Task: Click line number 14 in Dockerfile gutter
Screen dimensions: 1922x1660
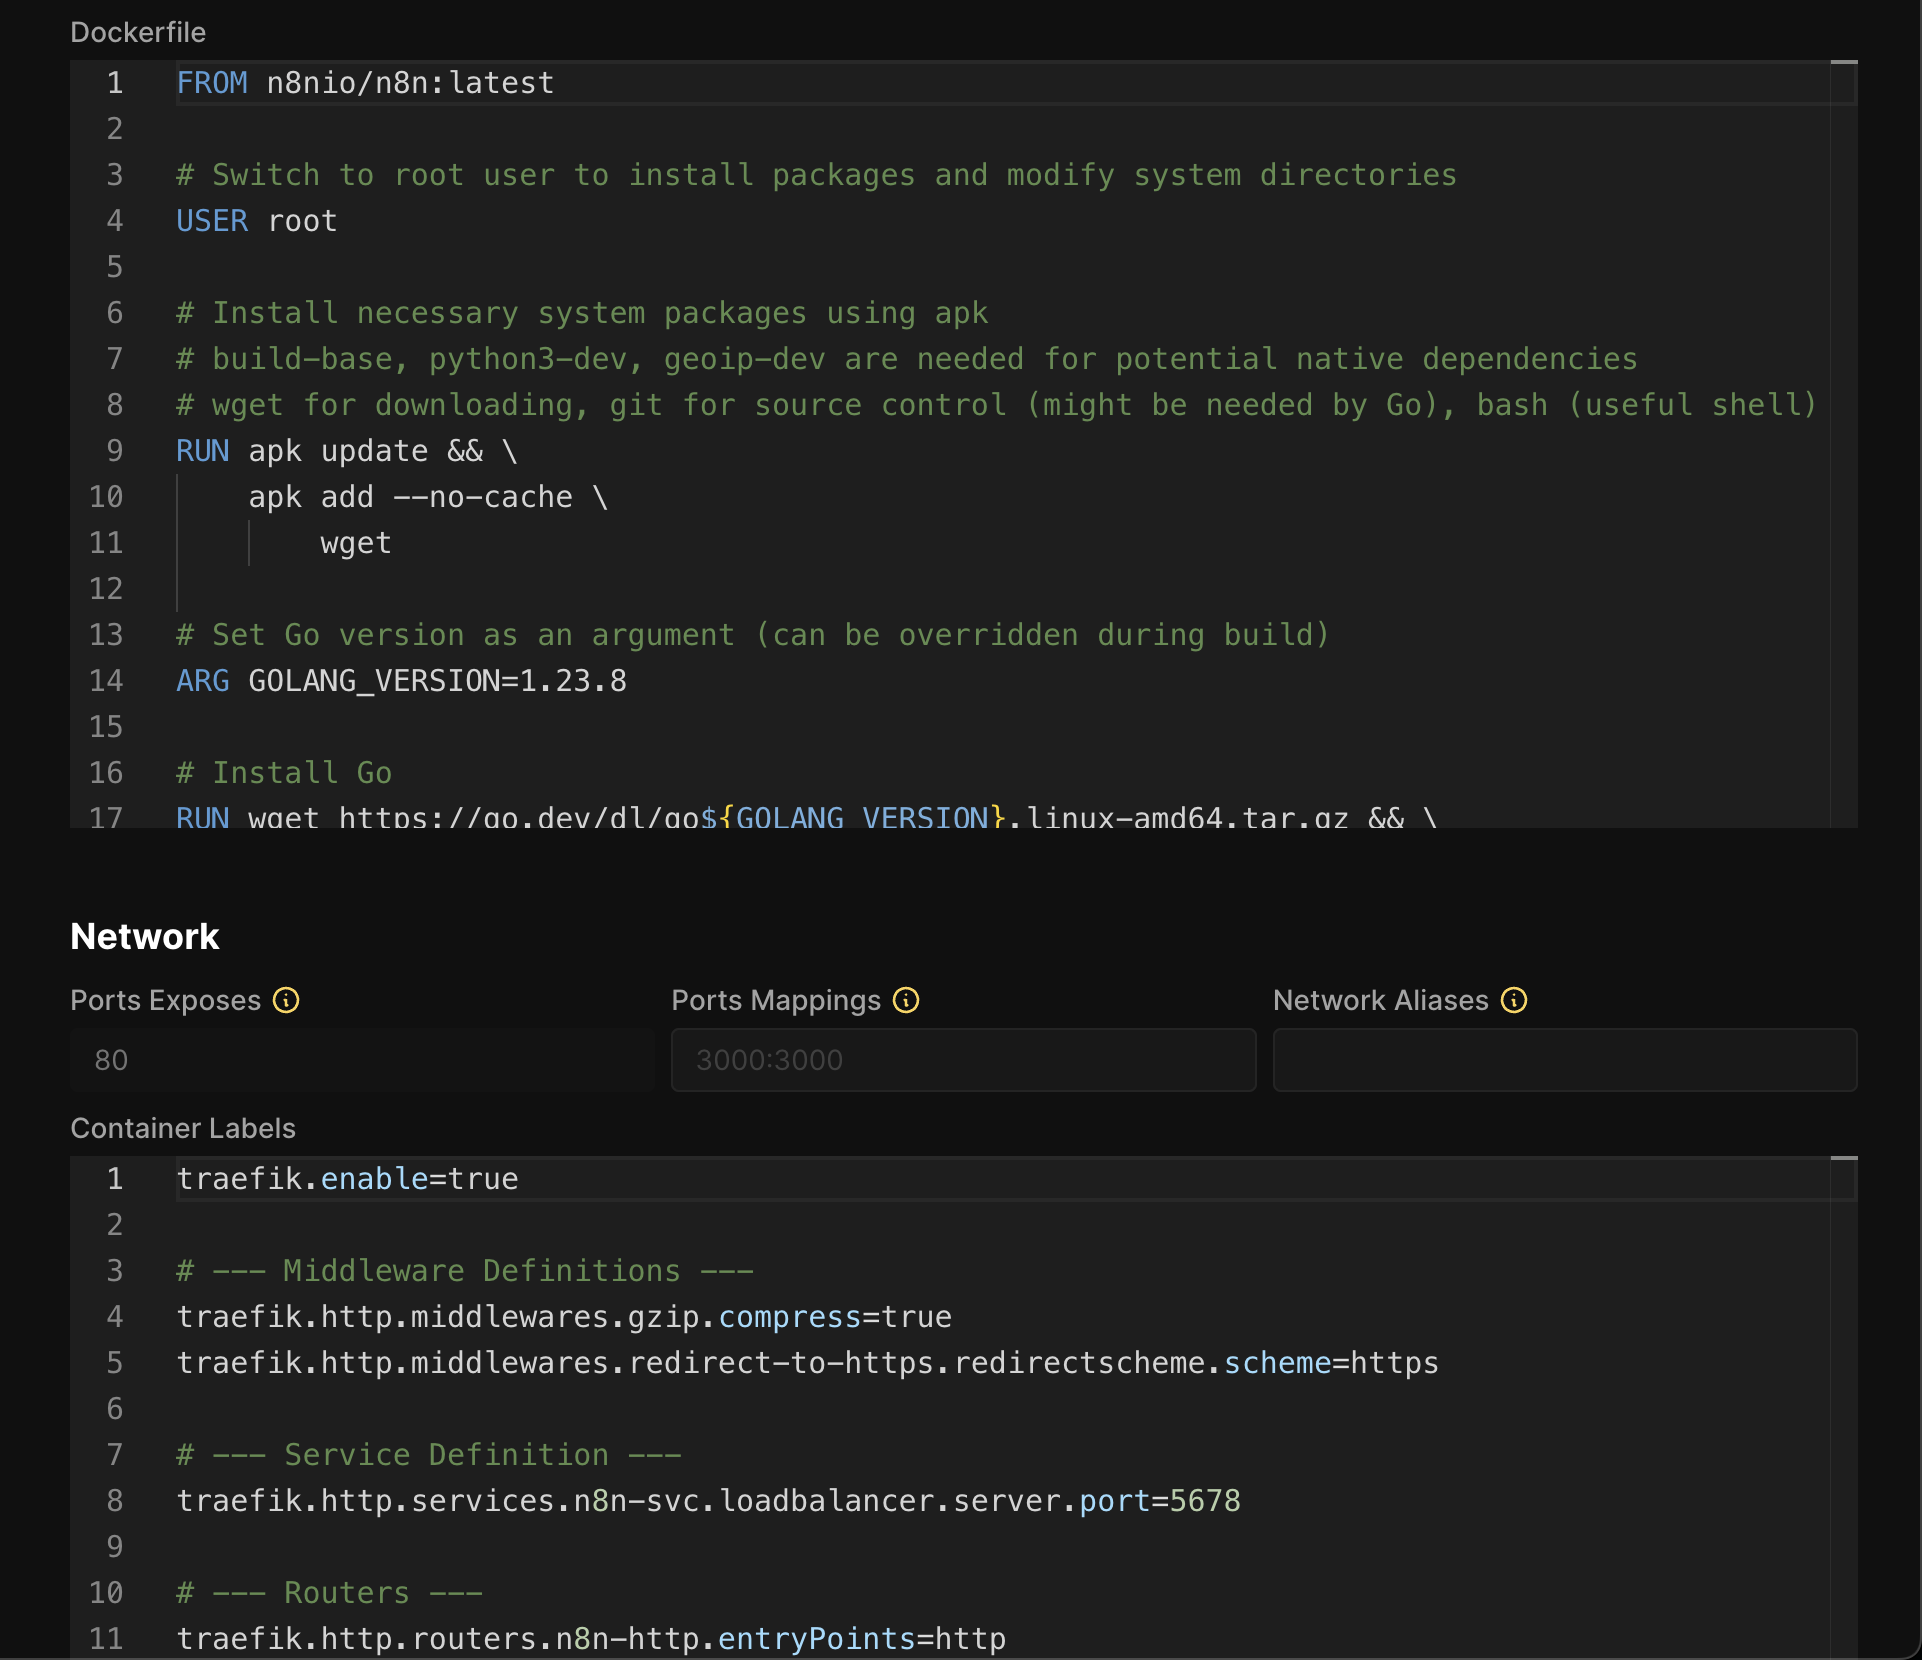Action: click(x=106, y=681)
